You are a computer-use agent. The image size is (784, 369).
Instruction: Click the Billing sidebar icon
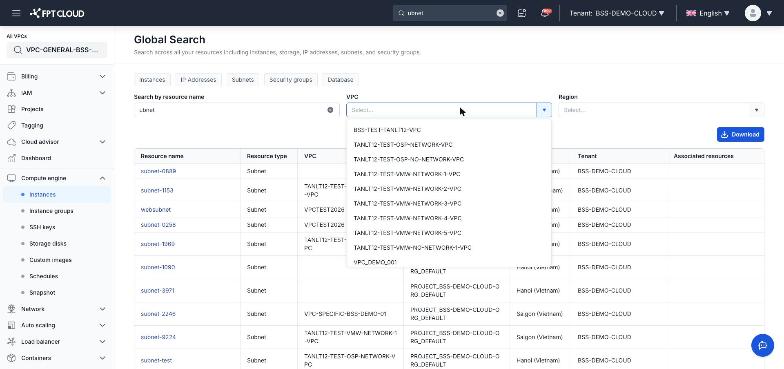12,76
